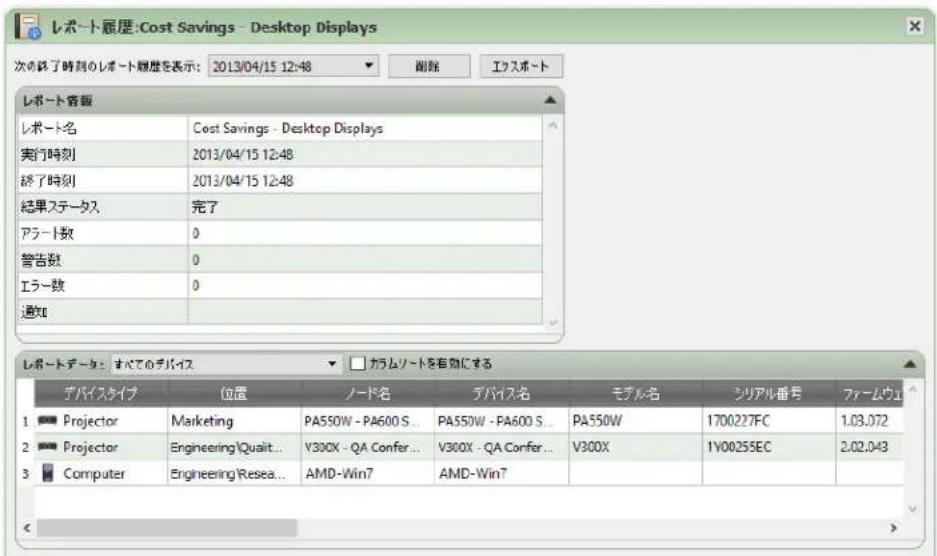Select V300X - QA Confer... device name cell

(501, 447)
